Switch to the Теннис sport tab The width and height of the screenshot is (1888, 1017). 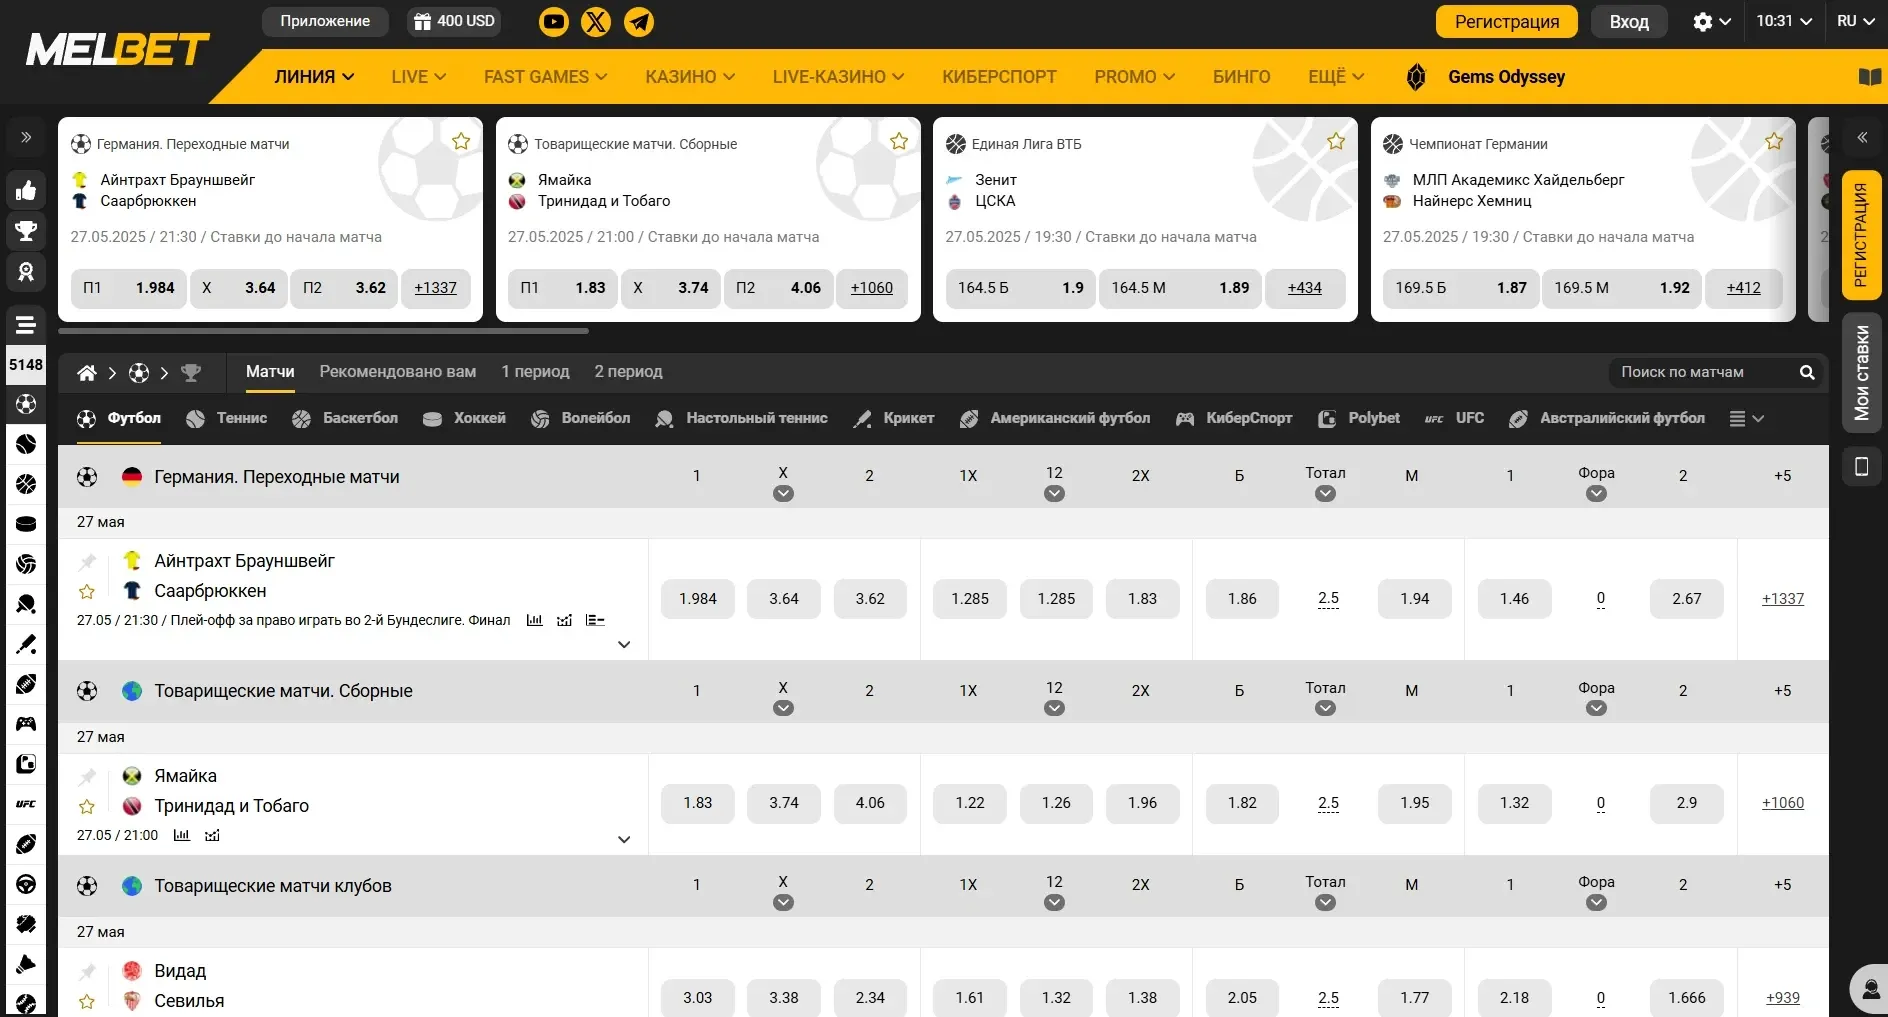click(228, 418)
